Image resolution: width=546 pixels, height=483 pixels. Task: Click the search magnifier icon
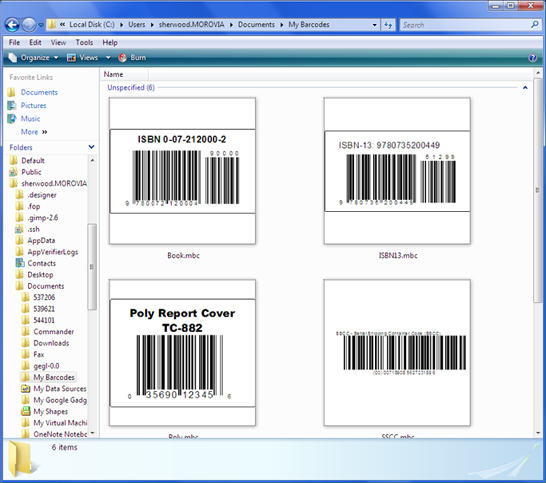click(x=535, y=24)
